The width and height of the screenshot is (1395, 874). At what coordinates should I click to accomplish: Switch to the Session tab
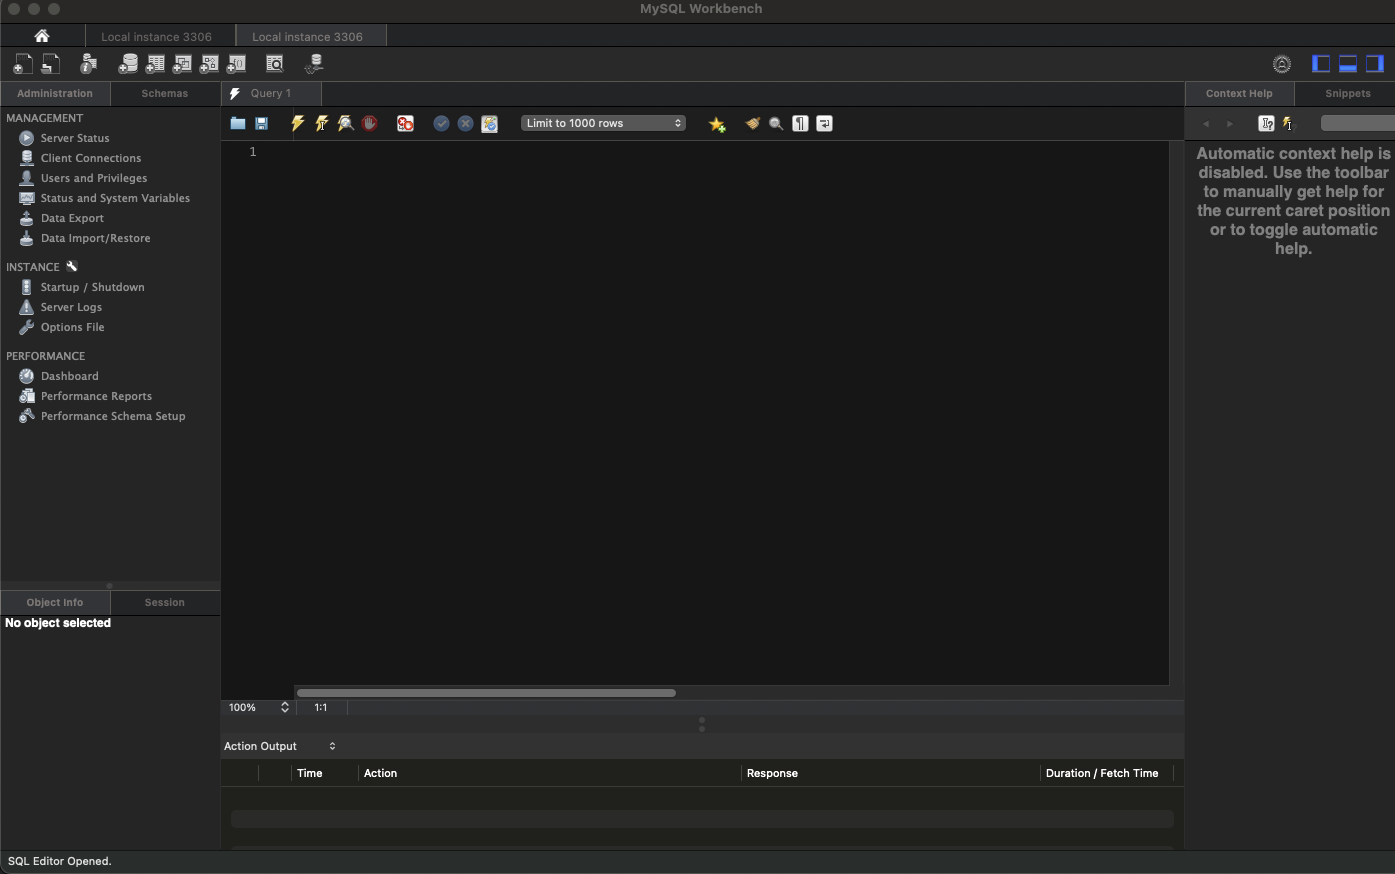165,602
